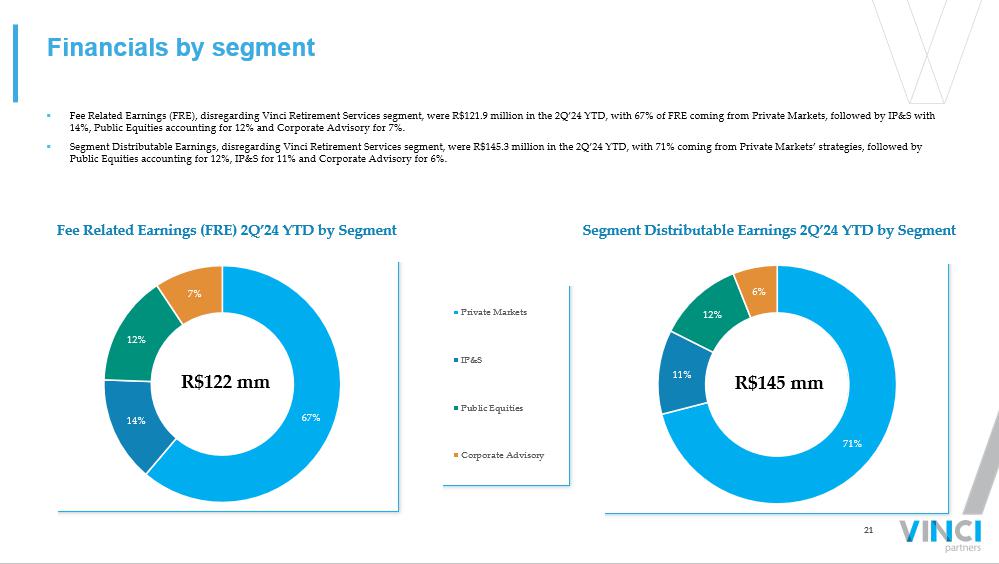The width and height of the screenshot is (999, 564).
Task: Click the Public Equities legend color marker
Action: click(x=456, y=409)
